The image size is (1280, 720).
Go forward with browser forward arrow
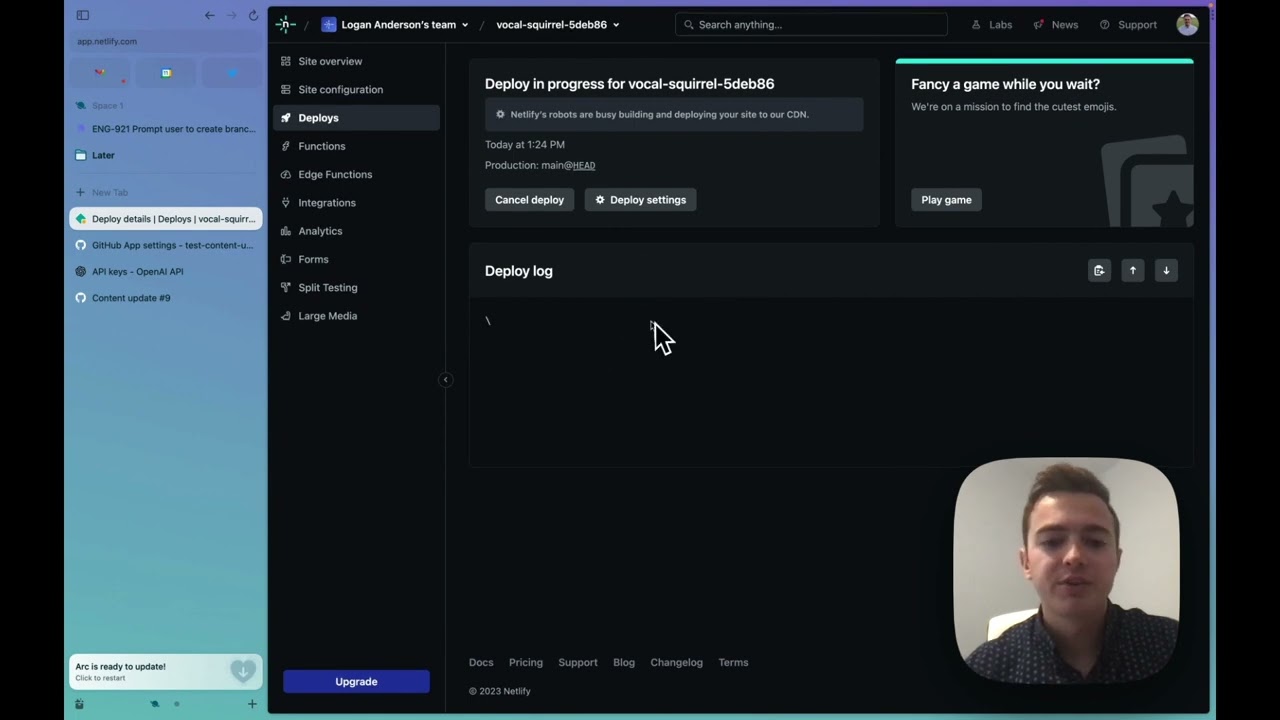231,15
